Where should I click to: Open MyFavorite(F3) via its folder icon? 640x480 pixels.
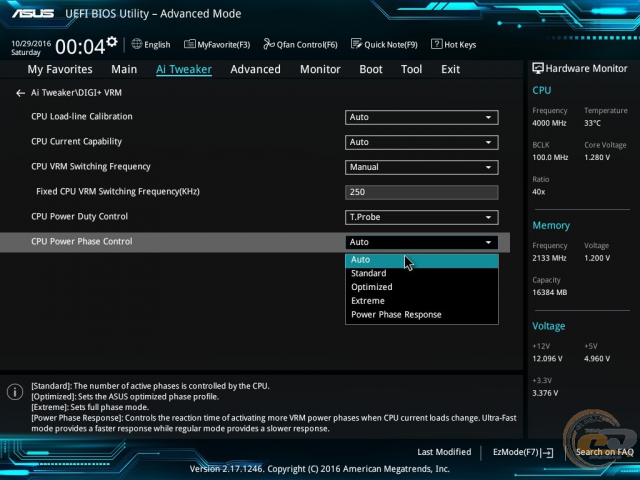189,44
